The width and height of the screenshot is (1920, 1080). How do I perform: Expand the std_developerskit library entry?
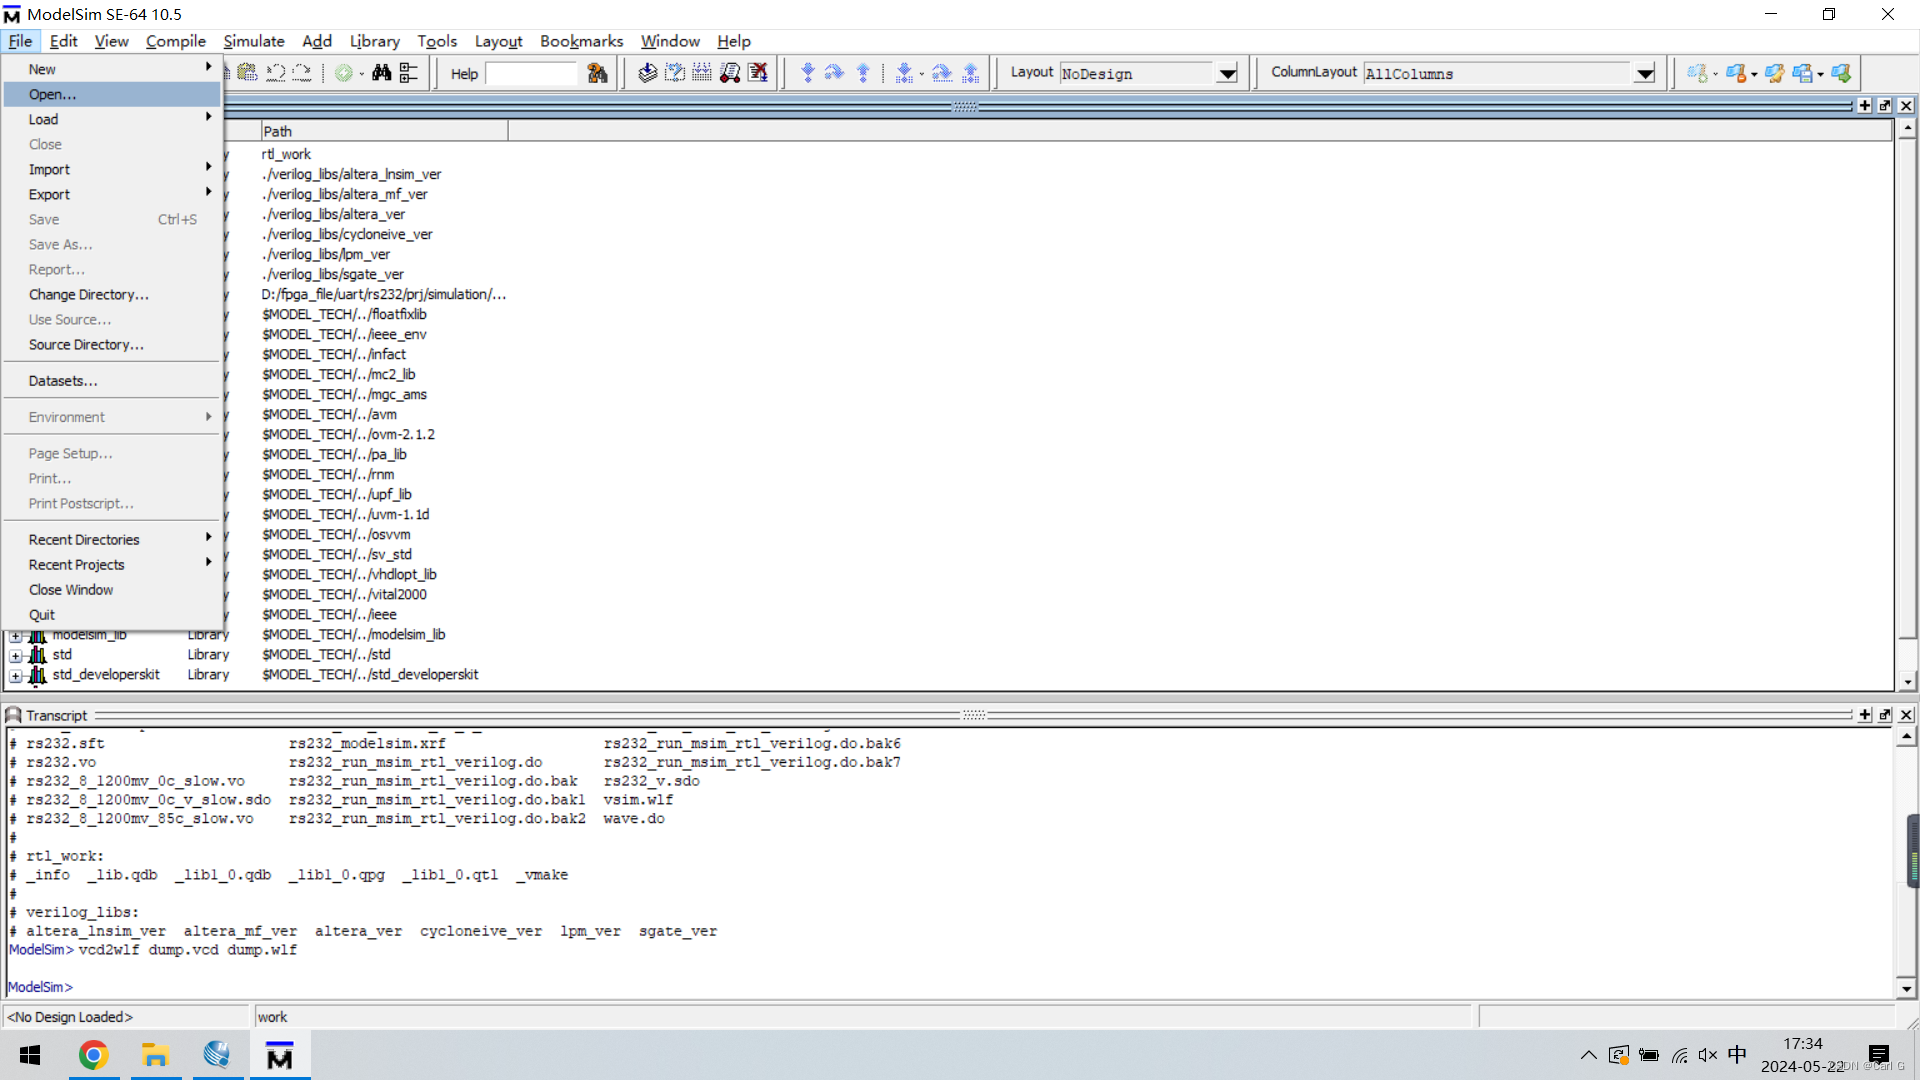[x=16, y=675]
